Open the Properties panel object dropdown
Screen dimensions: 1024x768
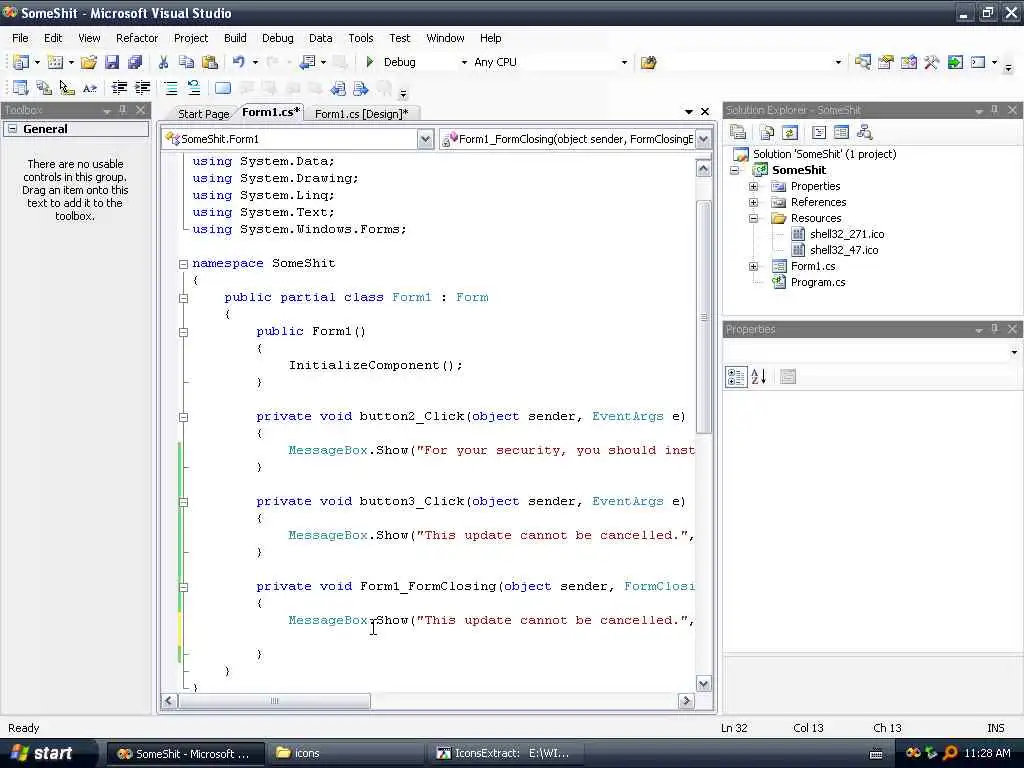pyautogui.click(x=1014, y=353)
